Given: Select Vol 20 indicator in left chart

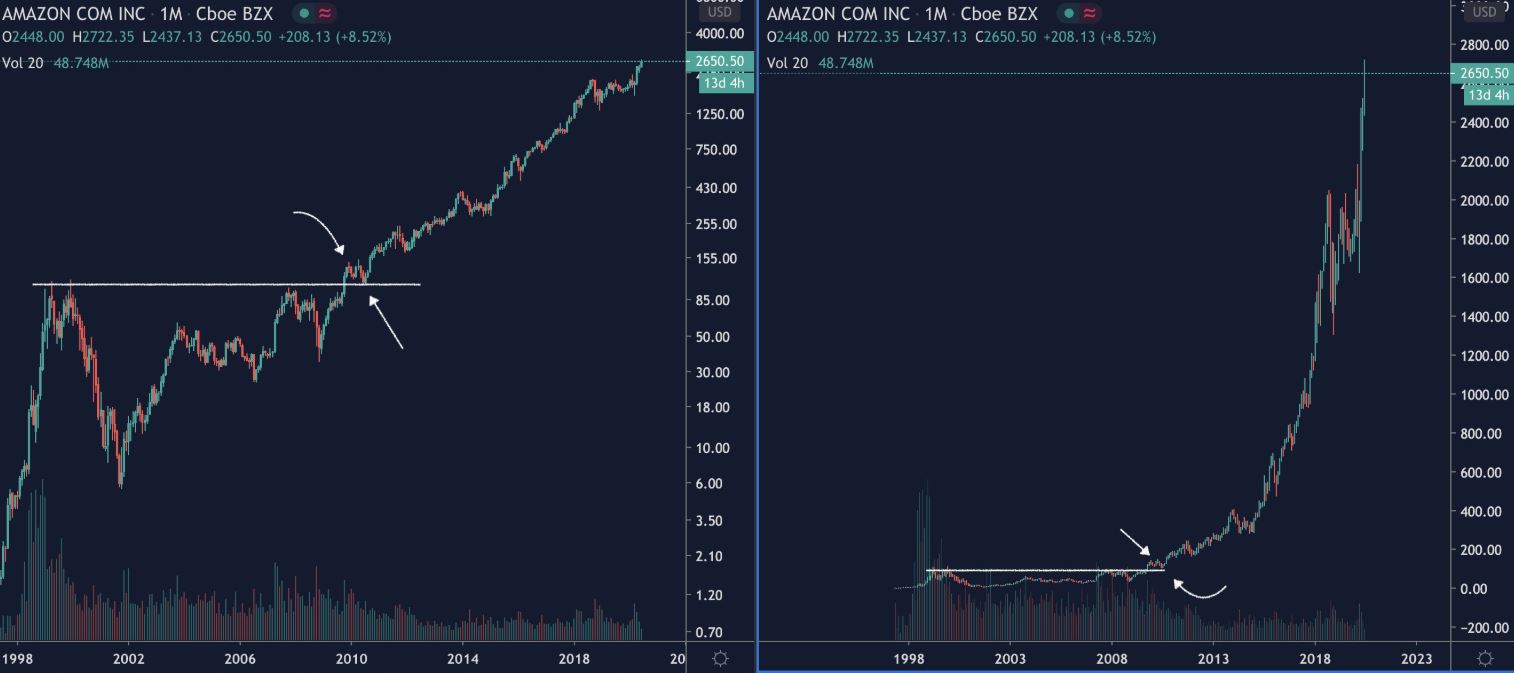Looking at the screenshot, I should tap(22, 62).
